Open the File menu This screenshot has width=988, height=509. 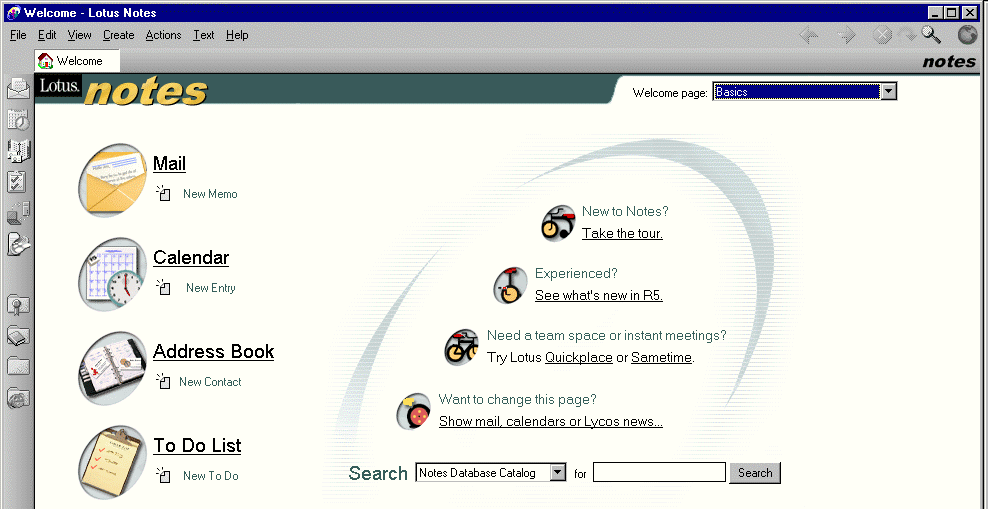click(x=18, y=35)
